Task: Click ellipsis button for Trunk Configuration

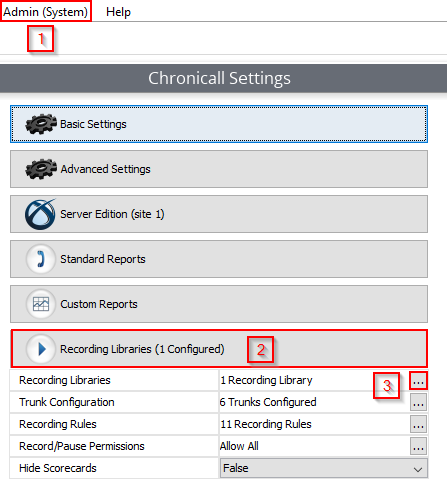Action: click(418, 402)
